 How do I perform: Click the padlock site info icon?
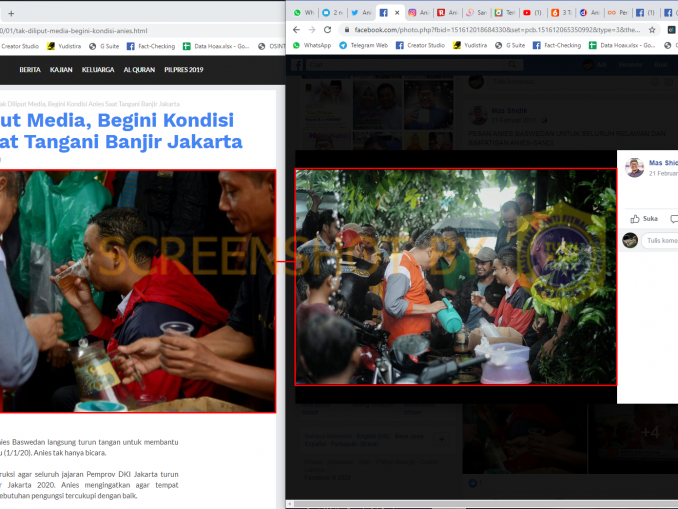pos(346,30)
